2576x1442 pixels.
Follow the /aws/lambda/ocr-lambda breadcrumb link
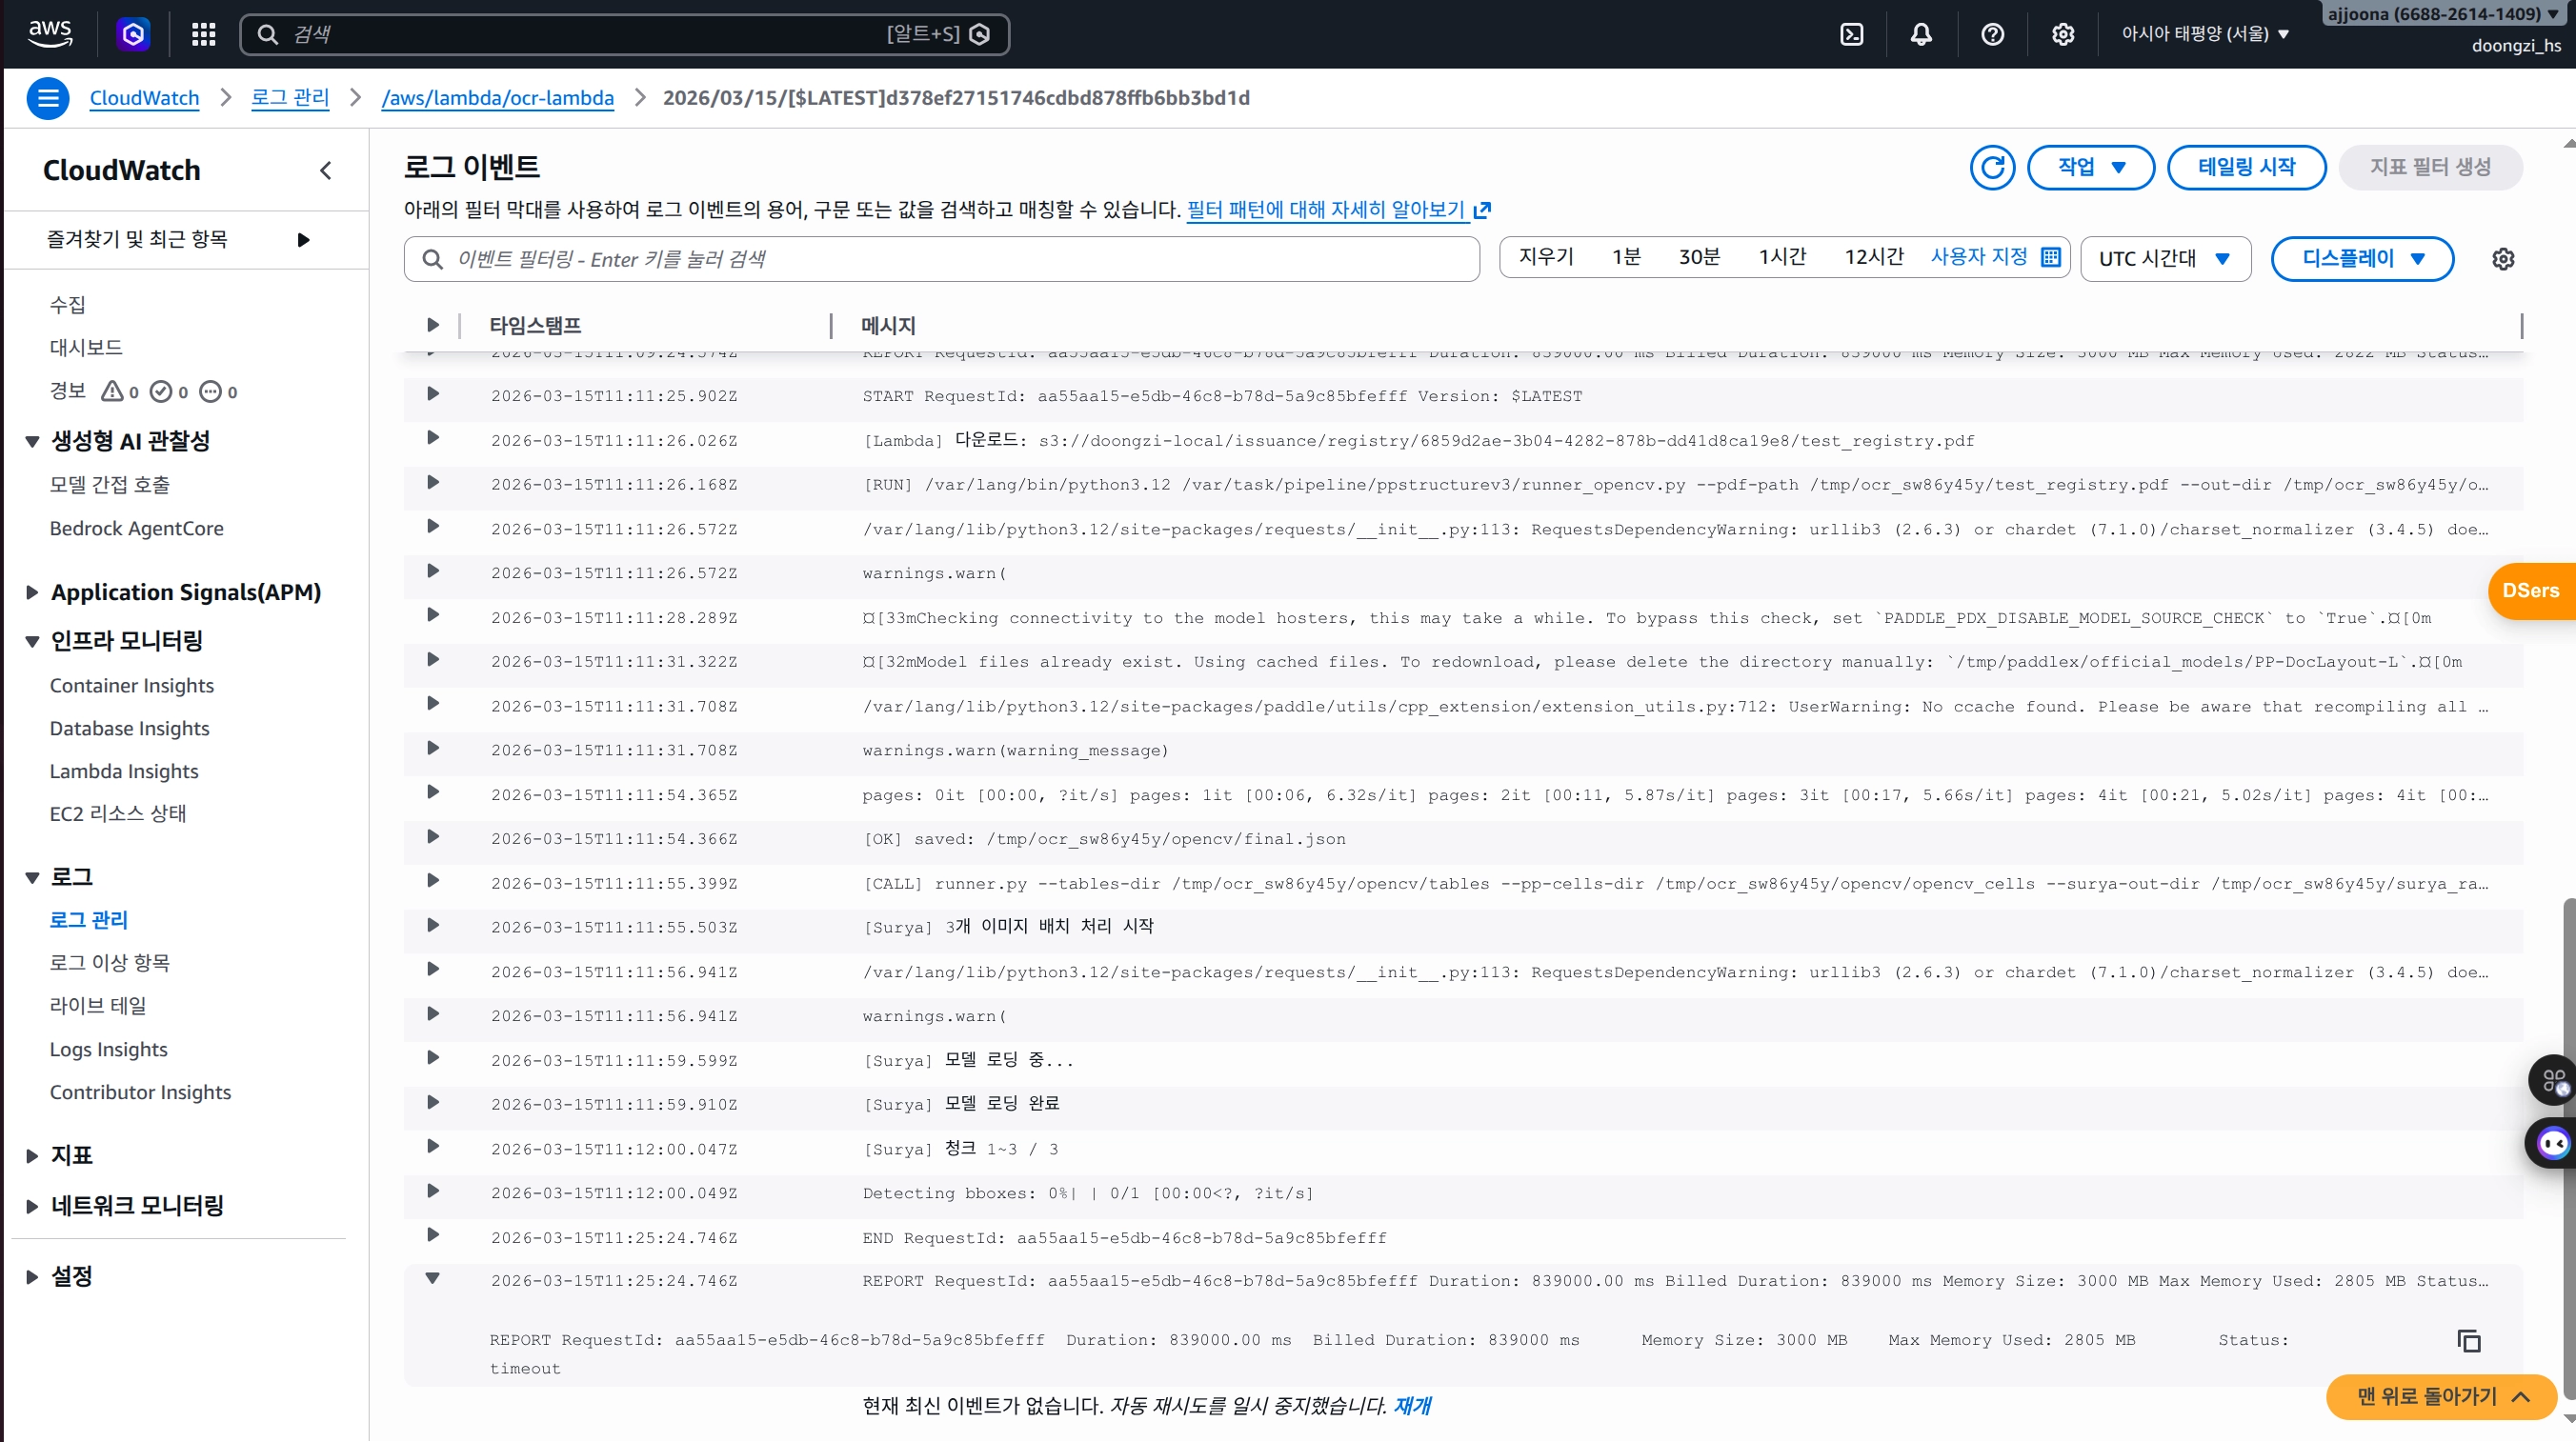point(497,98)
